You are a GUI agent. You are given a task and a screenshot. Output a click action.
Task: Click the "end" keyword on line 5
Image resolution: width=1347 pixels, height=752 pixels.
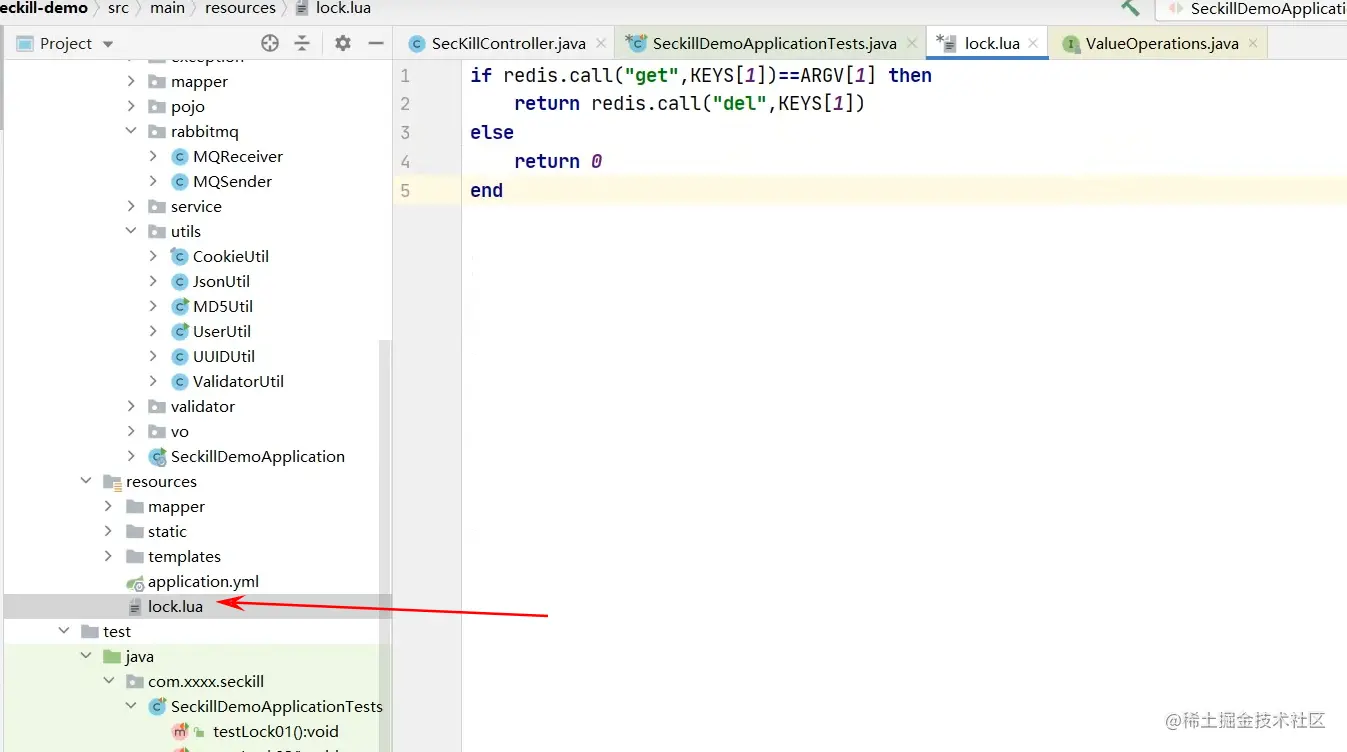coord(487,190)
